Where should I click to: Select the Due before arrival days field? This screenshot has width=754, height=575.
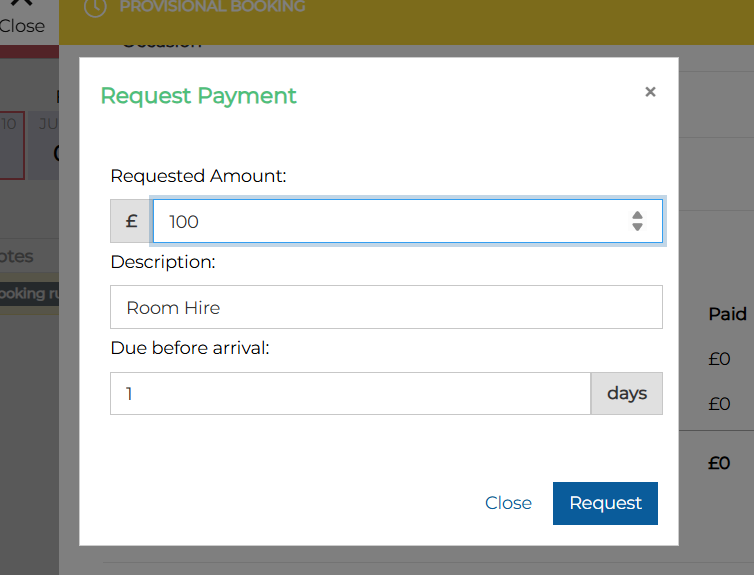click(x=350, y=394)
